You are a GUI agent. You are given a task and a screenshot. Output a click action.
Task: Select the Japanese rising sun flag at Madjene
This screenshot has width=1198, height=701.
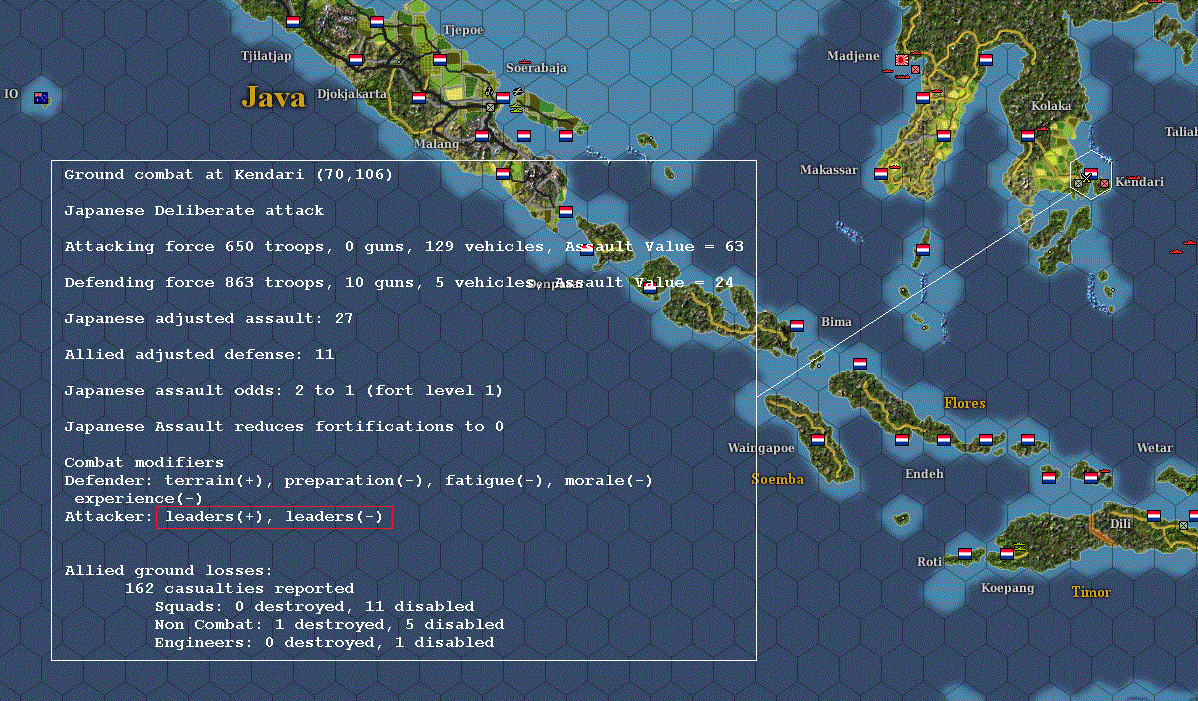pyautogui.click(x=902, y=60)
